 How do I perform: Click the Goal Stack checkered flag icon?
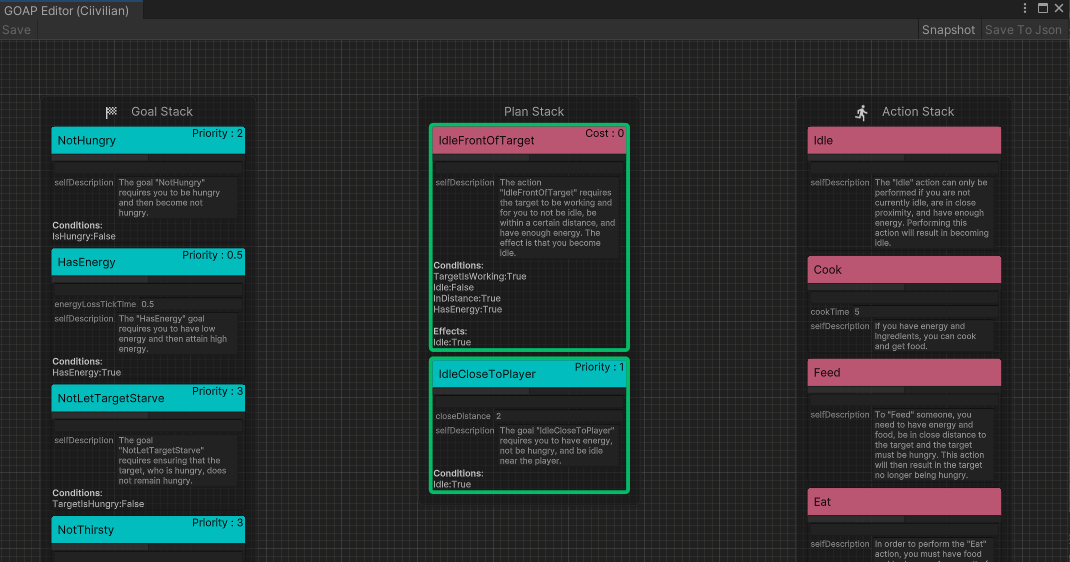pos(112,112)
